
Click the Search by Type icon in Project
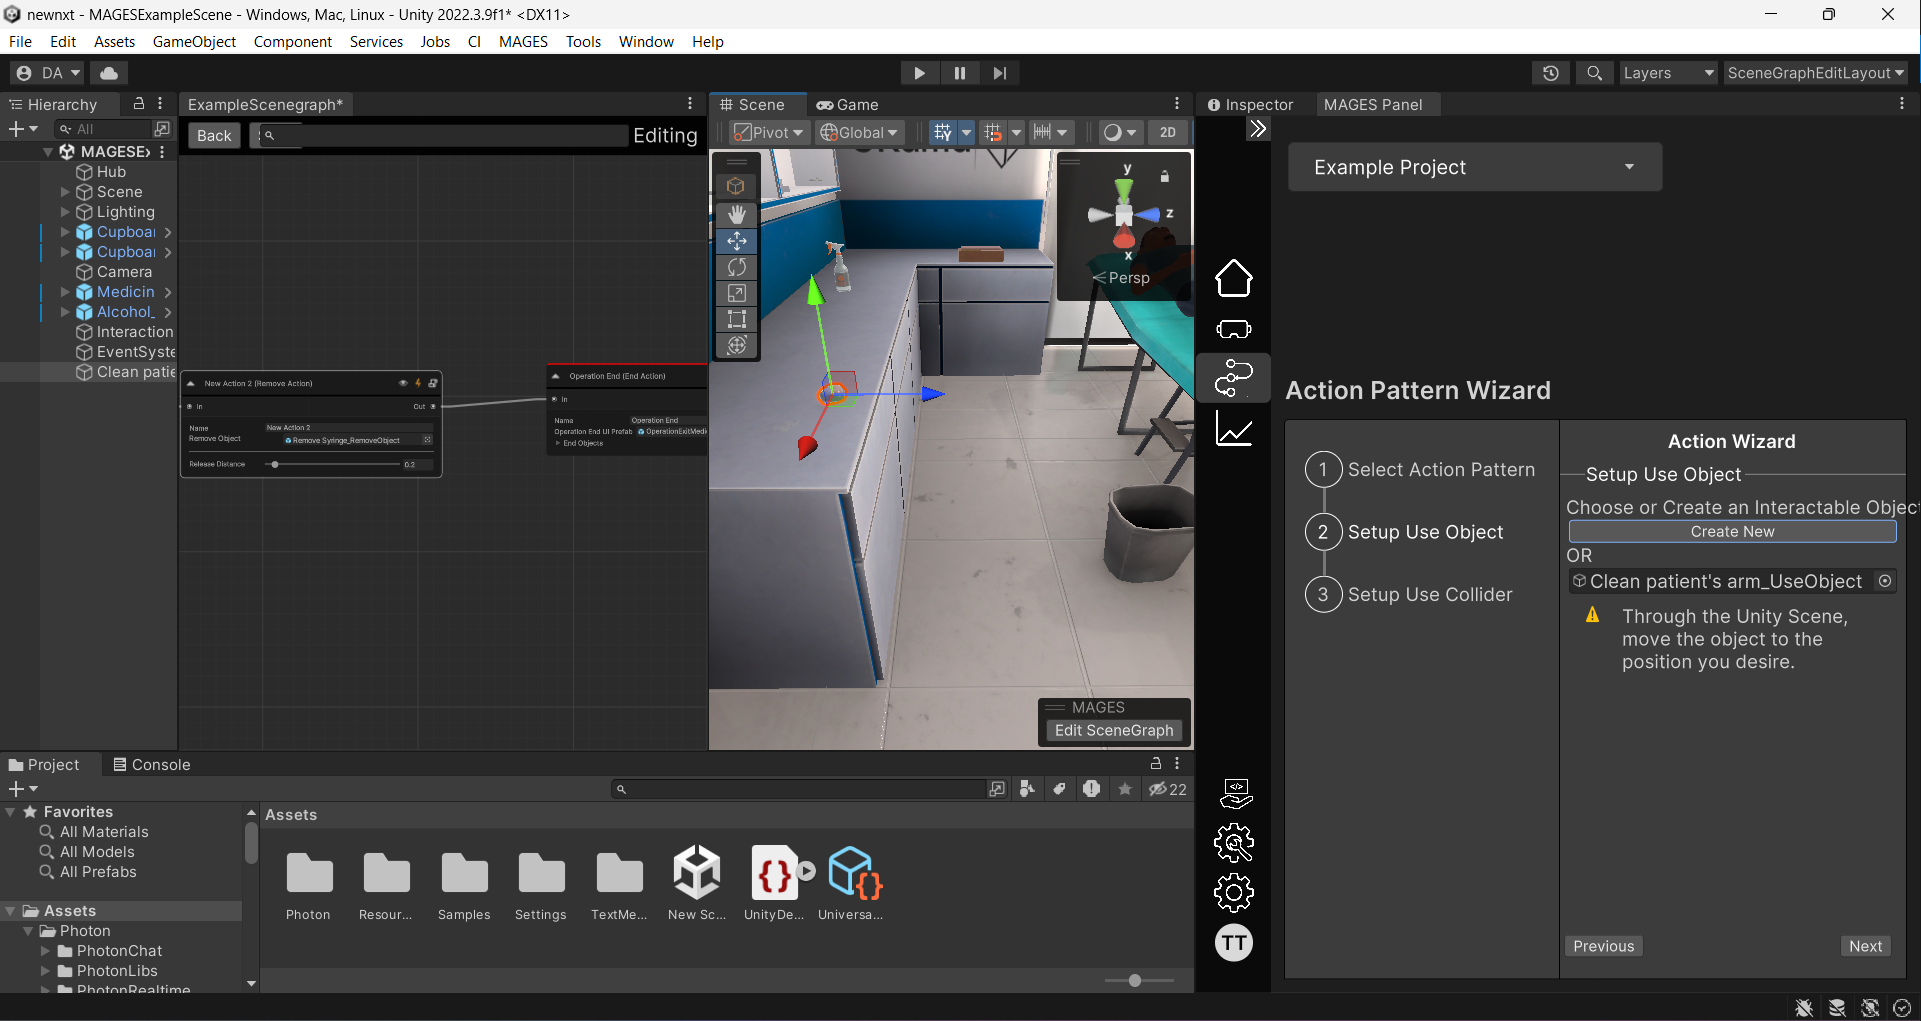tap(1027, 789)
